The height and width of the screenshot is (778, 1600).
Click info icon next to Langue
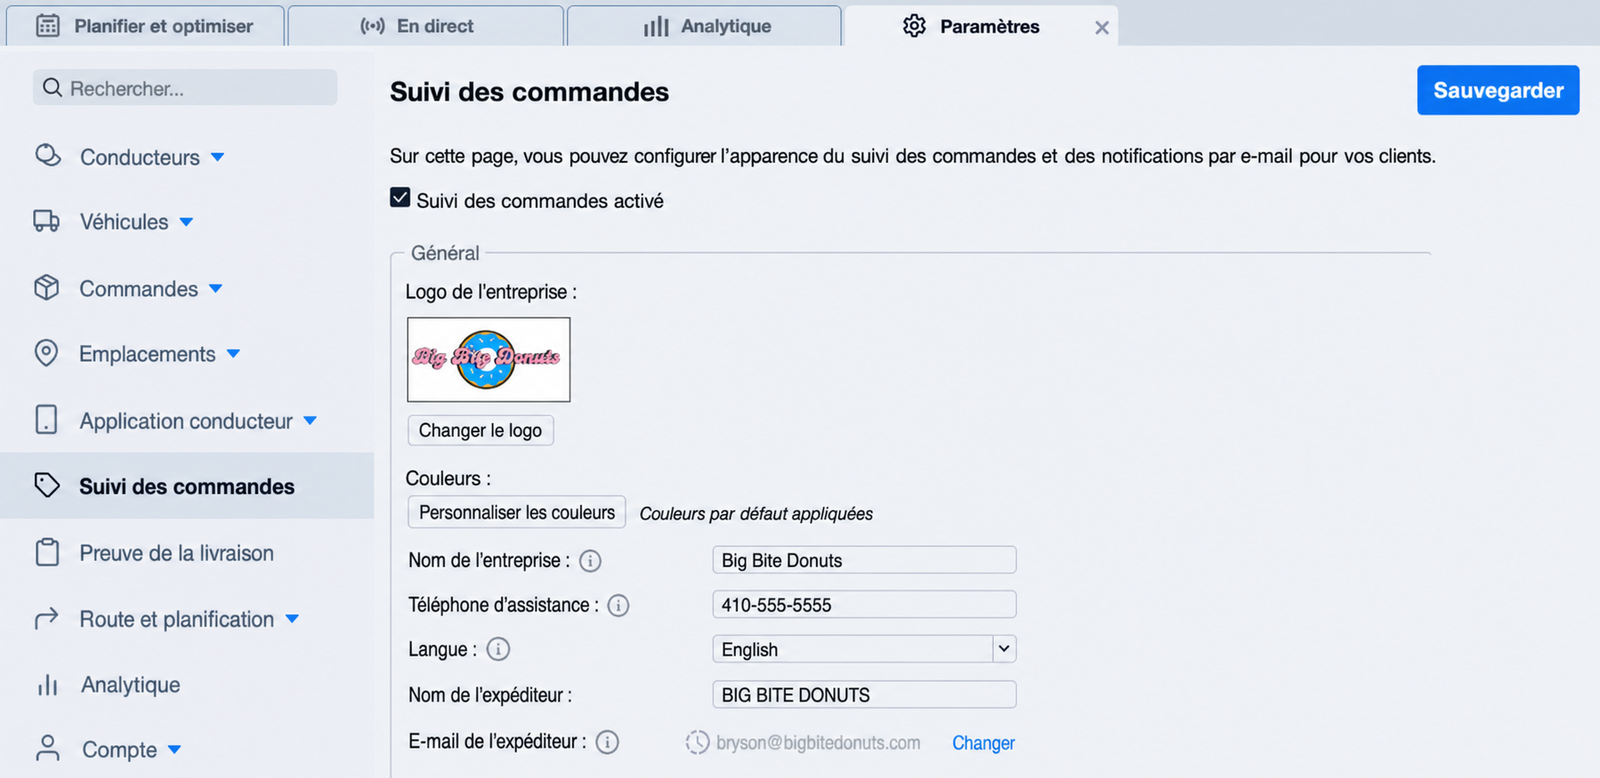coord(498,649)
